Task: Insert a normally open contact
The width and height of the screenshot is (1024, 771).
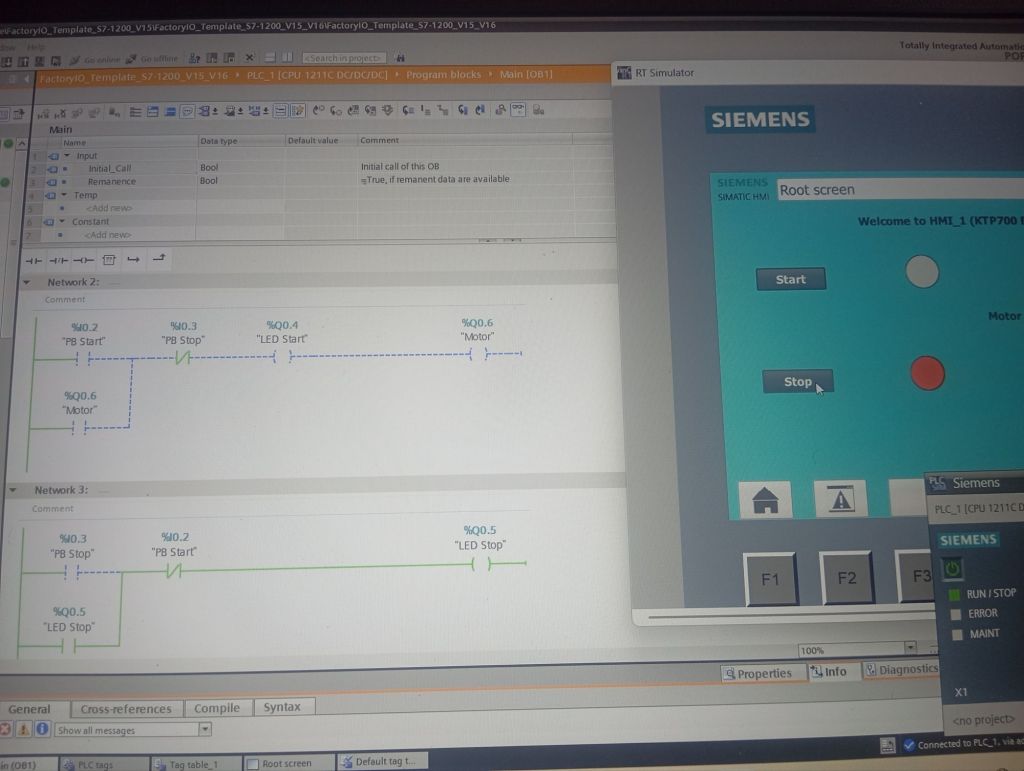Action: [32, 260]
